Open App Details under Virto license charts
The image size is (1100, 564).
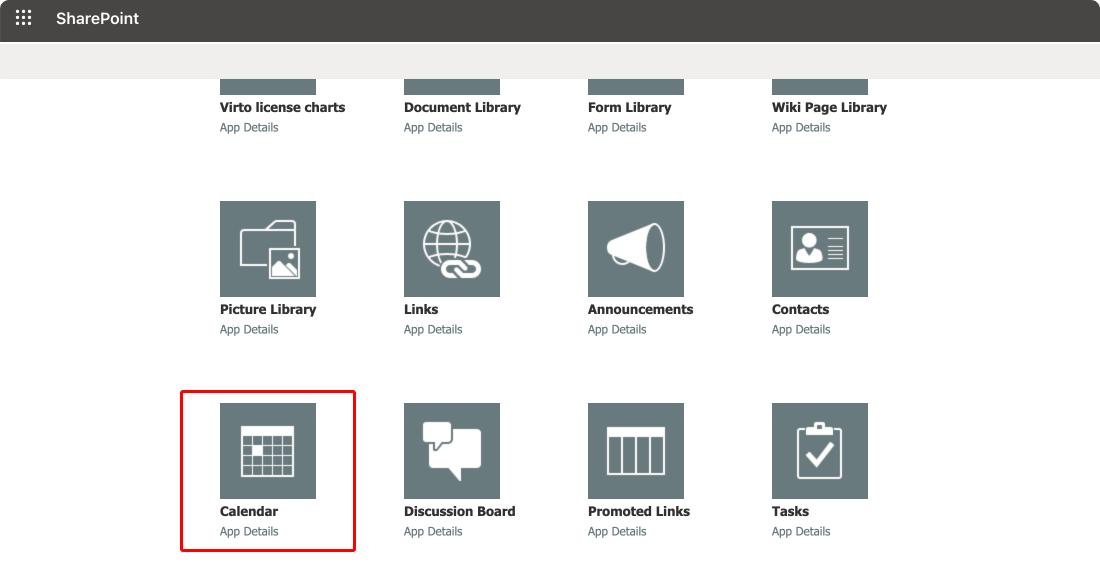coord(249,128)
